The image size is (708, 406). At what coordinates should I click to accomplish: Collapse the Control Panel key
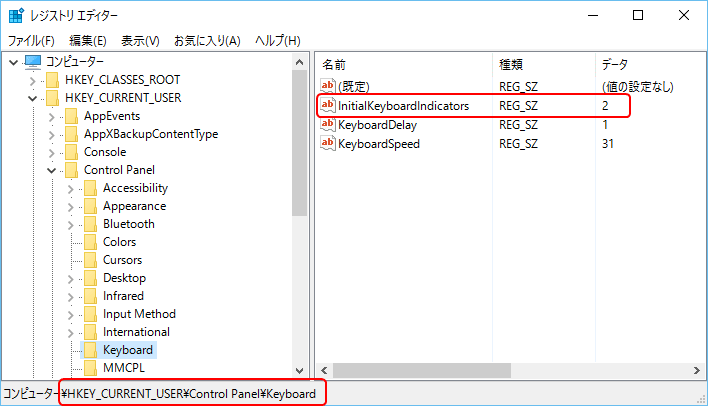pos(51,170)
